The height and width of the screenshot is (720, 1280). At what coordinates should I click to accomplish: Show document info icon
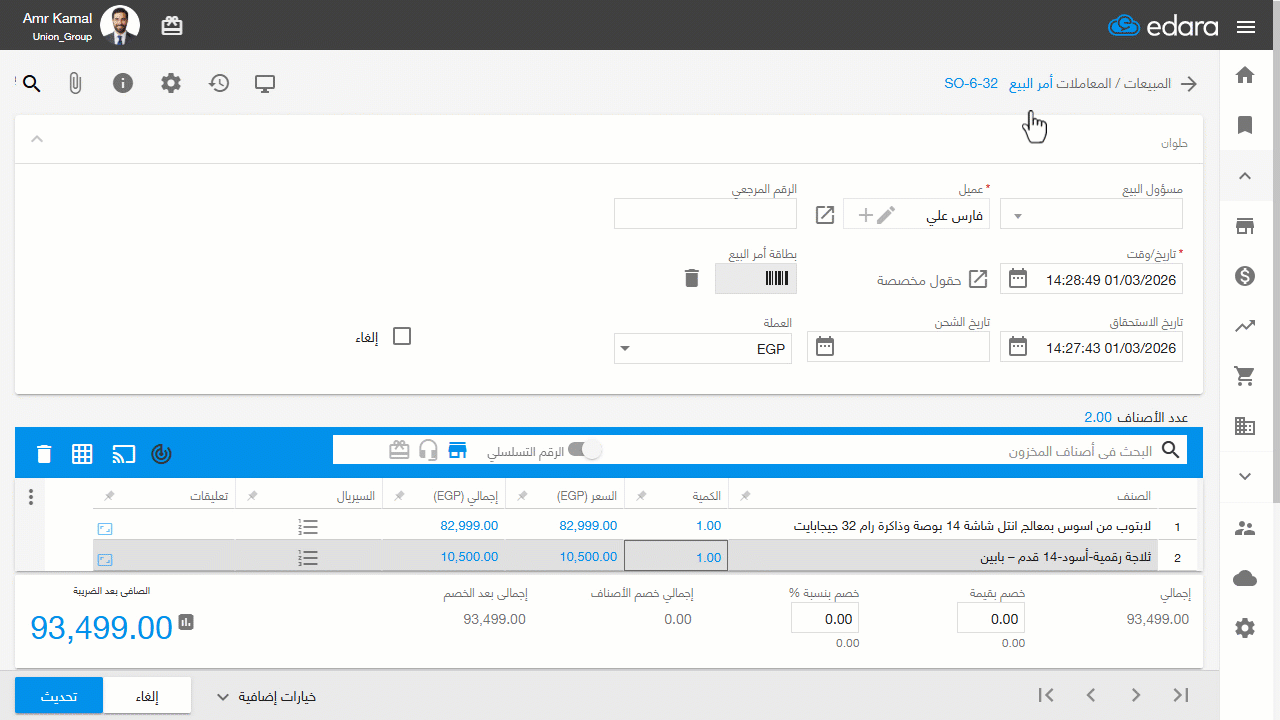click(x=123, y=83)
